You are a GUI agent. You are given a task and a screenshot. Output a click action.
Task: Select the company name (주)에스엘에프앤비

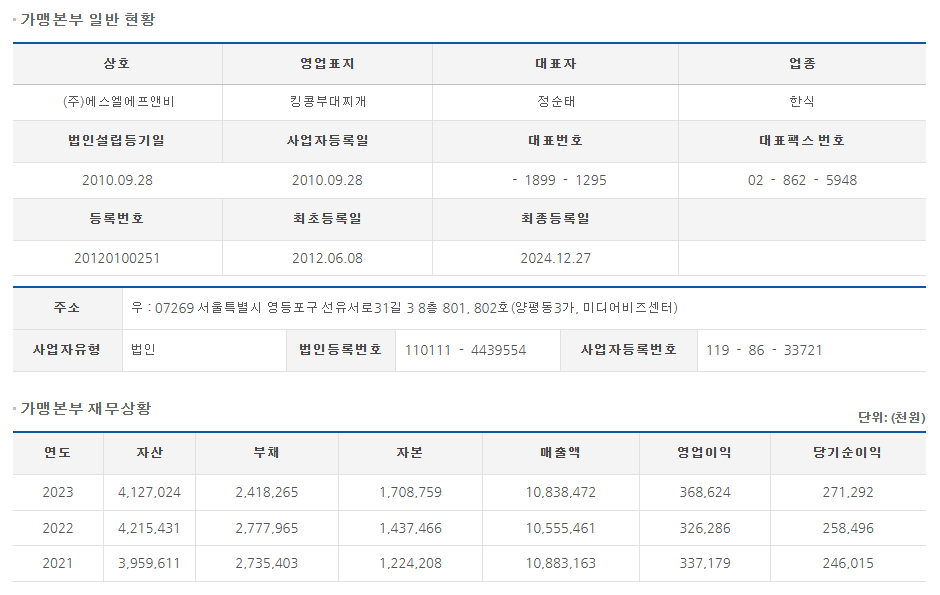(118, 101)
